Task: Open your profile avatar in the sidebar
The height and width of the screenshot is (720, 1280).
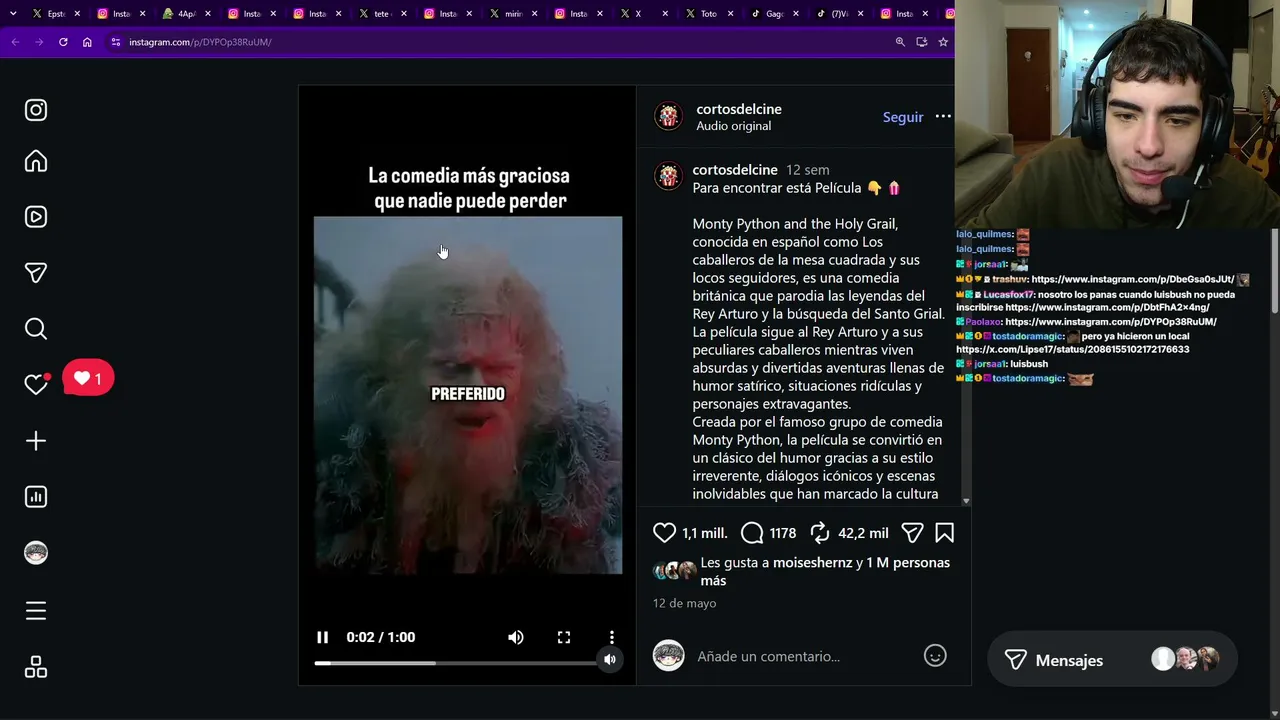Action: coord(36,553)
